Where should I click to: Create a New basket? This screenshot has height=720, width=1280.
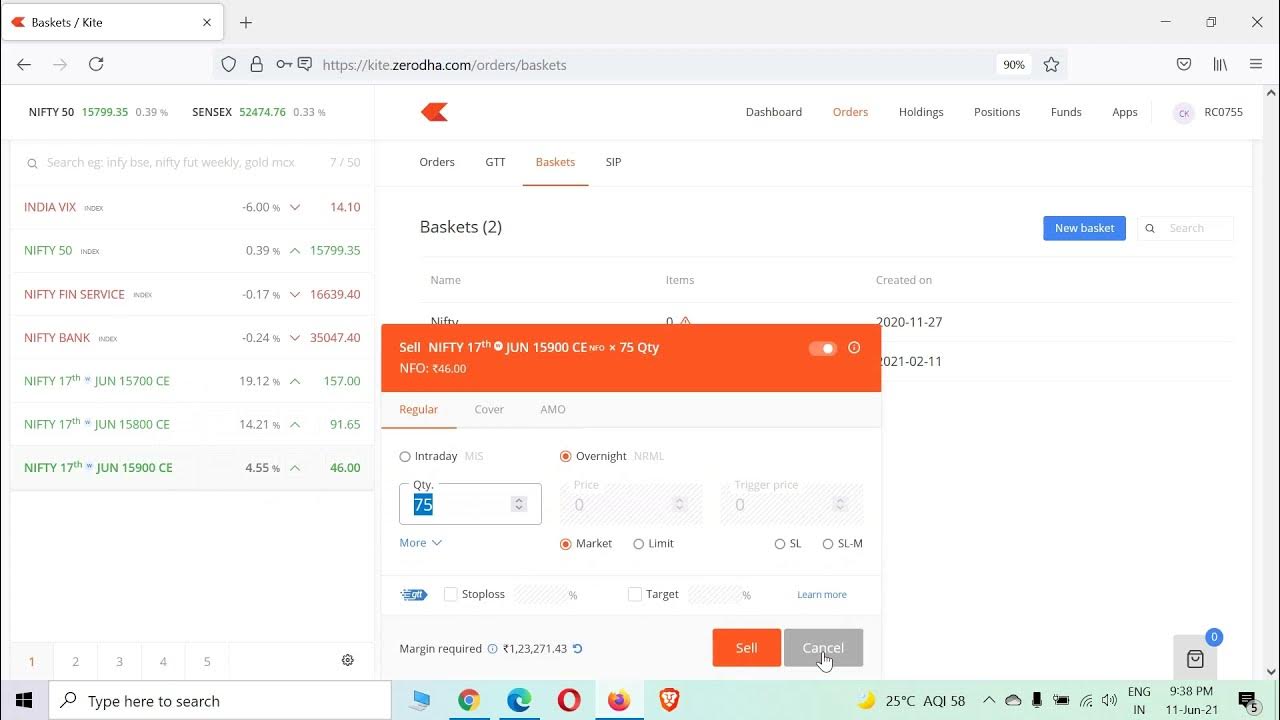[1085, 228]
